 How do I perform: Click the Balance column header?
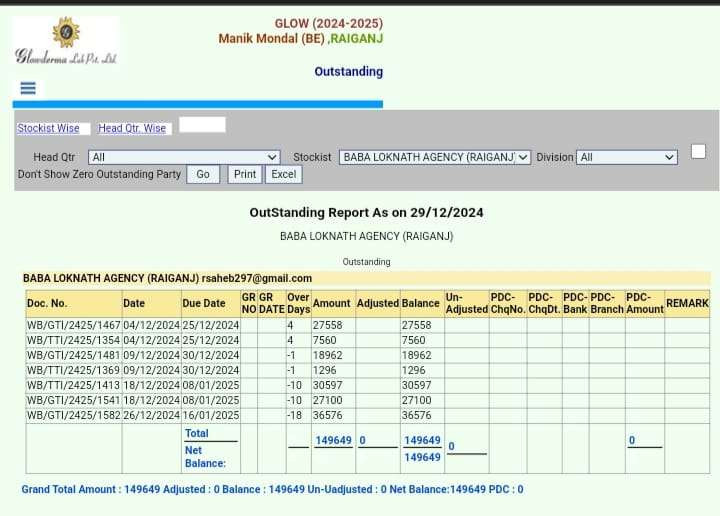tap(421, 303)
